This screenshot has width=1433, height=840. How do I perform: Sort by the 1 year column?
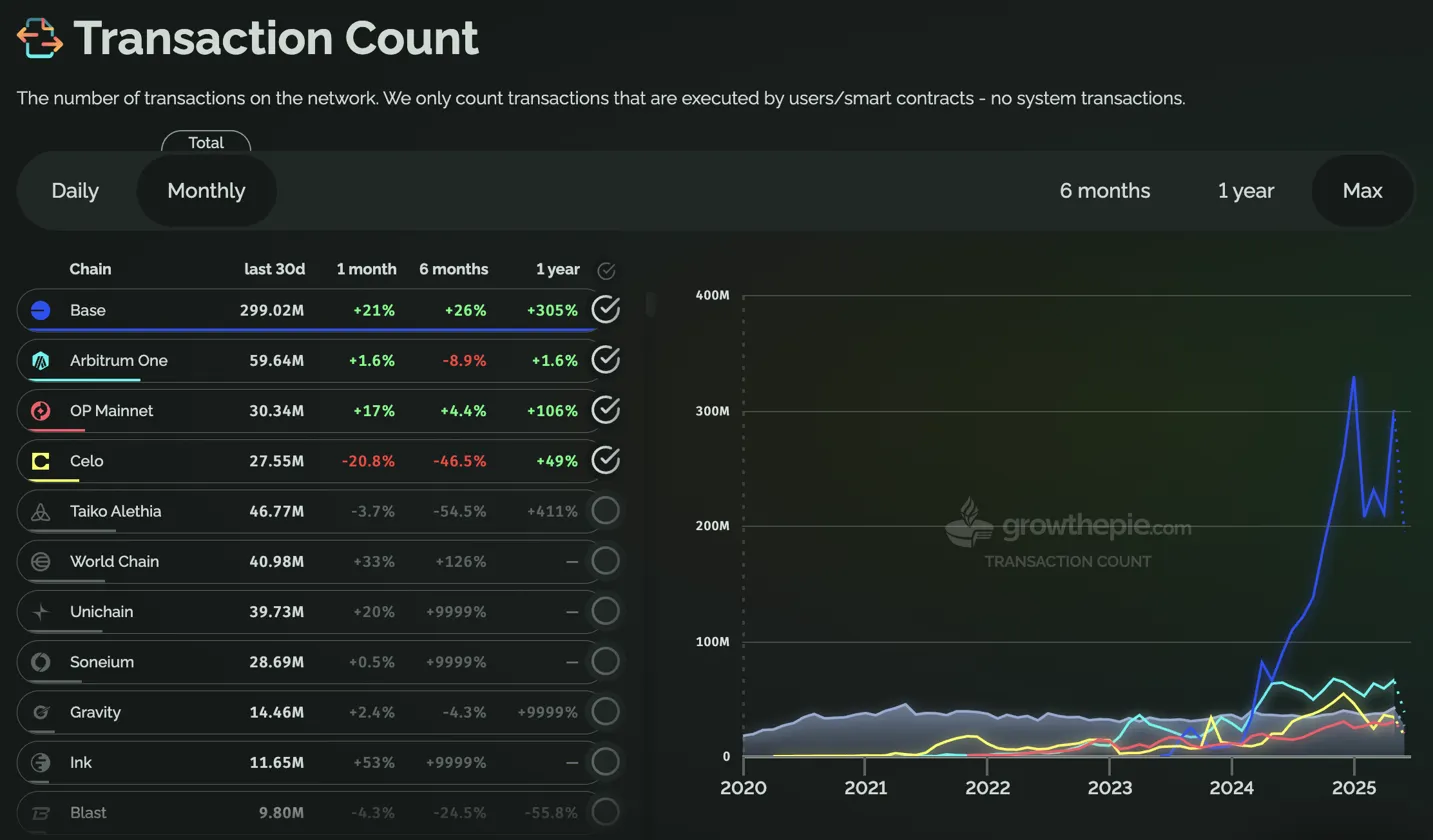tap(558, 269)
